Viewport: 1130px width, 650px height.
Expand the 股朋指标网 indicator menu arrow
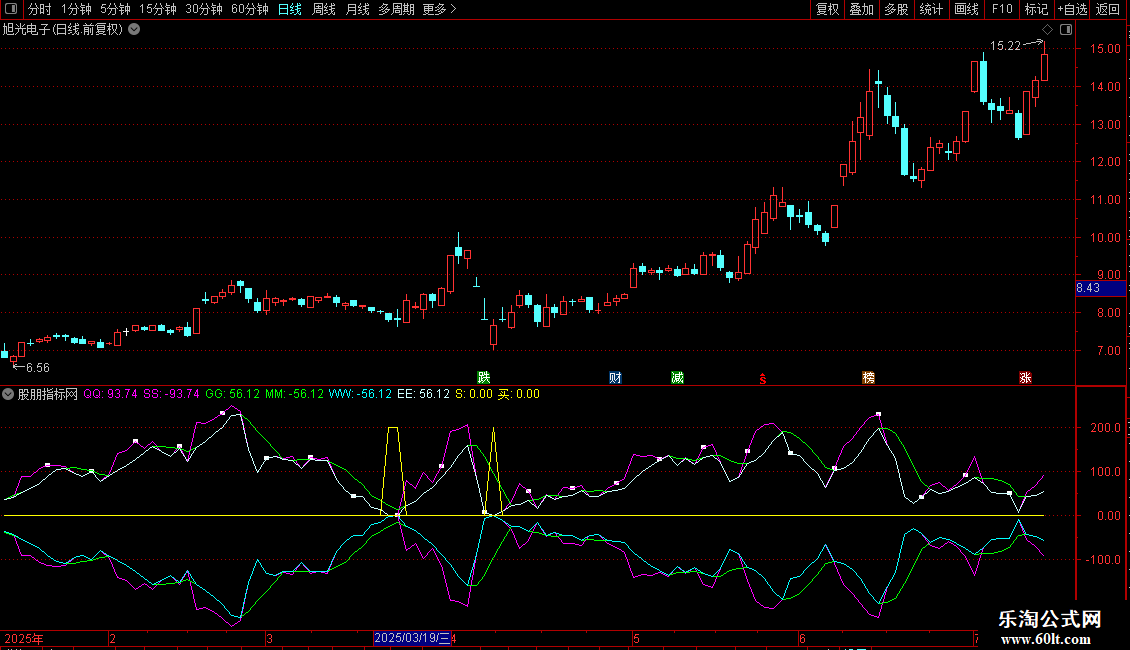pos(9,394)
